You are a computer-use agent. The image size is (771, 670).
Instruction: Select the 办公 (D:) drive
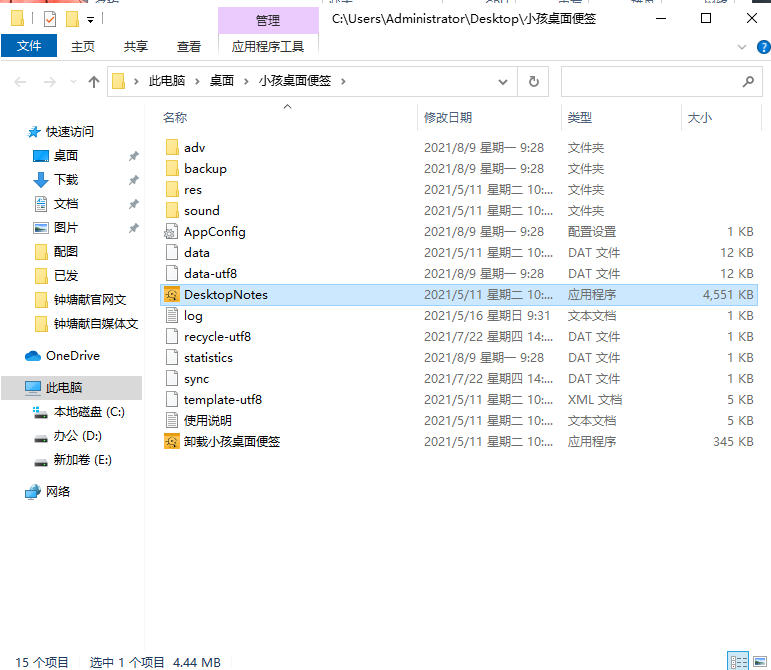tap(78, 436)
